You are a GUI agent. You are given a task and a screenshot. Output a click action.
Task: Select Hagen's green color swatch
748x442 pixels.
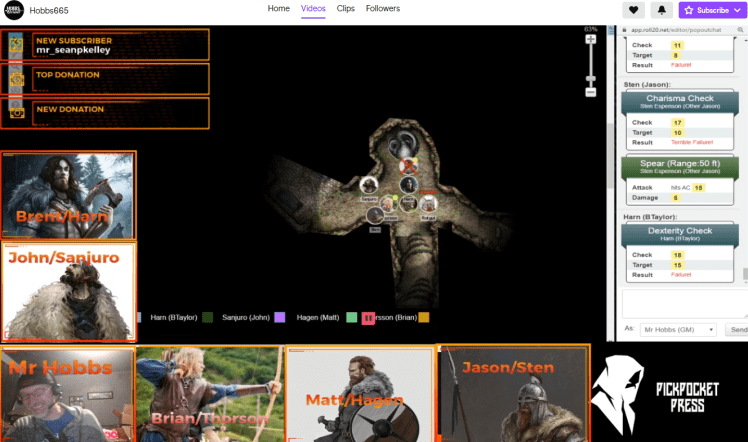351,317
